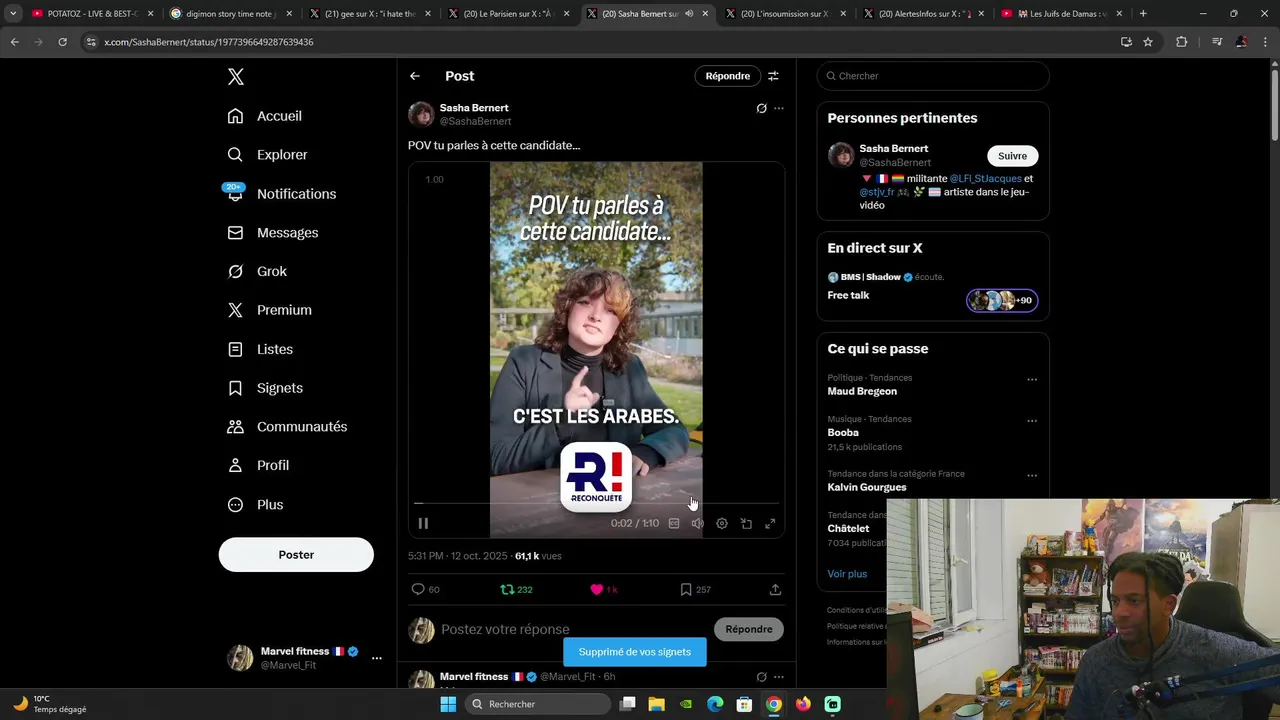Open Sasha Bernert's avatar on the post
Viewport: 1280px width, 720px height.
pyautogui.click(x=421, y=114)
